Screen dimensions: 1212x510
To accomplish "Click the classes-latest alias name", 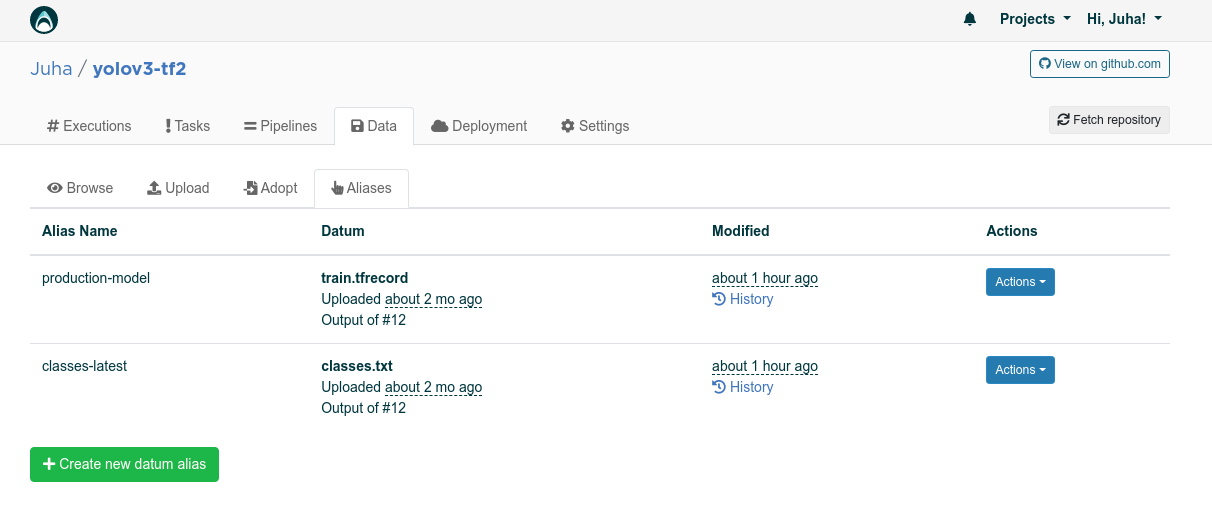I will pos(84,366).
